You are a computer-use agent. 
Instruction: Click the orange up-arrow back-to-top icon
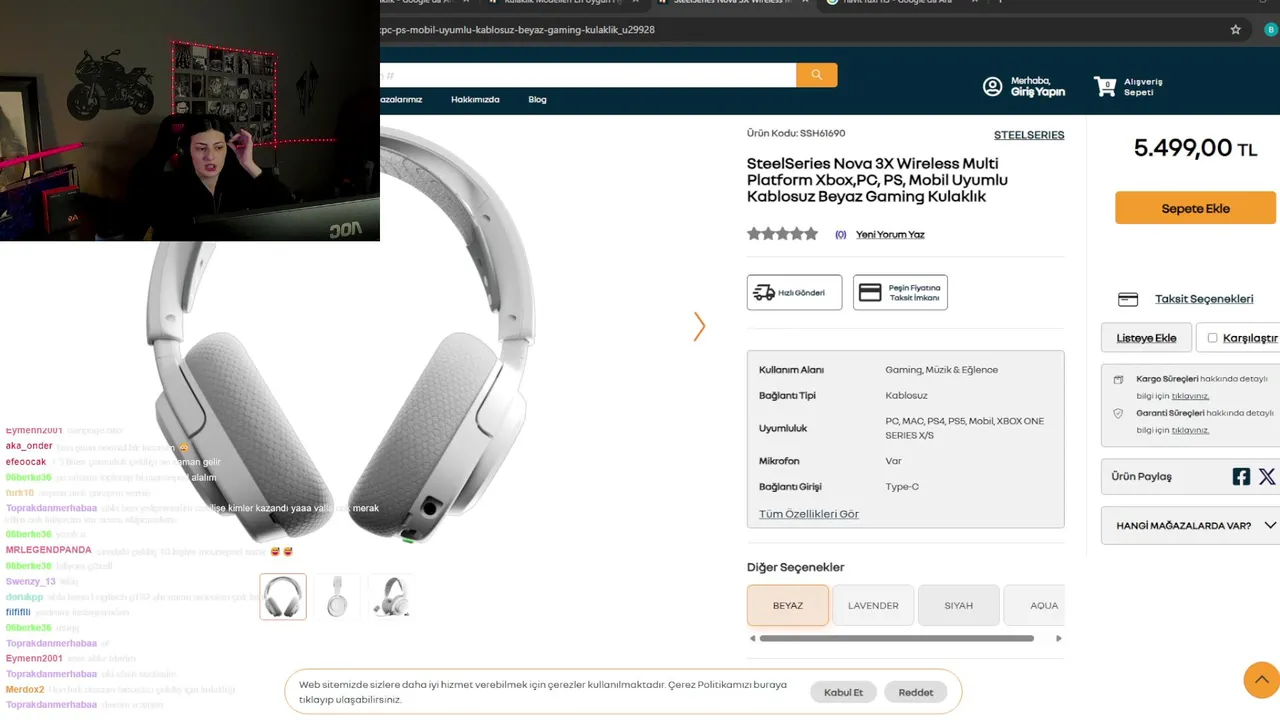(1262, 680)
